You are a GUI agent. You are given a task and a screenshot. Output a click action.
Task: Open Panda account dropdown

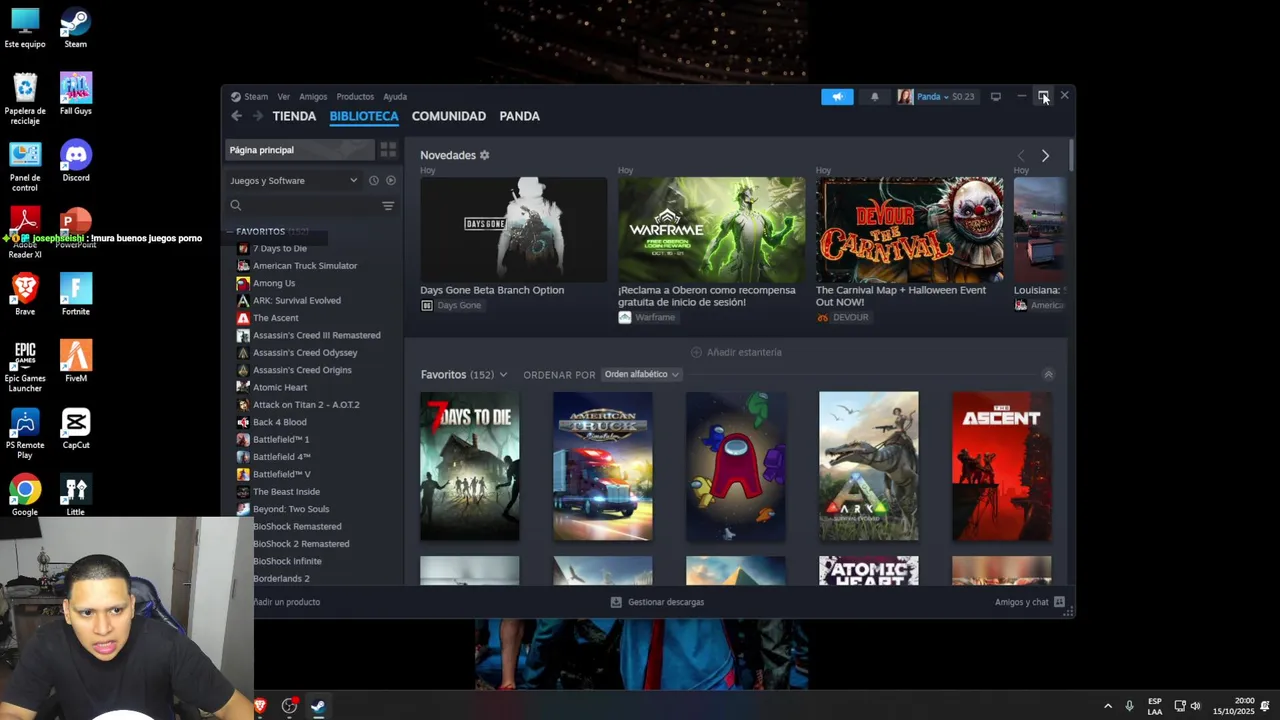coord(935,97)
